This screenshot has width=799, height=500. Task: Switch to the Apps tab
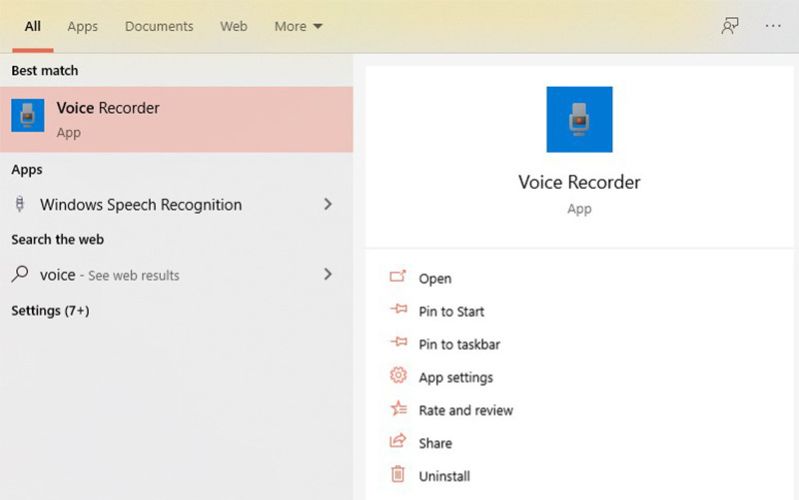[82, 26]
